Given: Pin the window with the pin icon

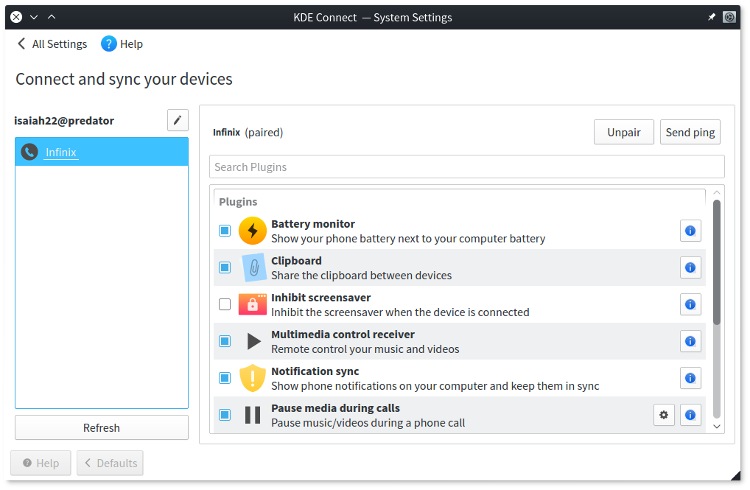Looking at the screenshot, I should pos(711,17).
